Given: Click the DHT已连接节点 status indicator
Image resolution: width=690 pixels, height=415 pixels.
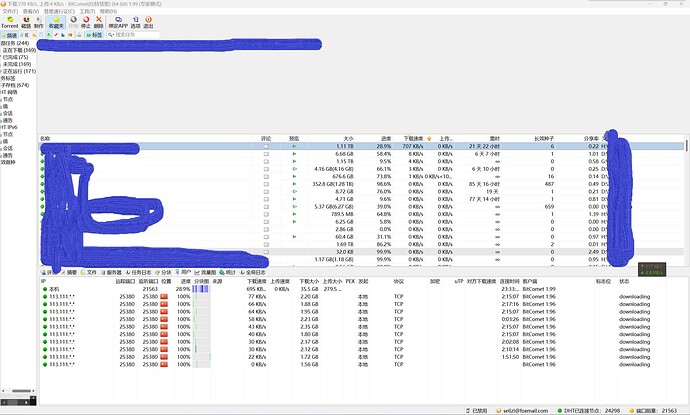Looking at the screenshot, I should coord(588,411).
